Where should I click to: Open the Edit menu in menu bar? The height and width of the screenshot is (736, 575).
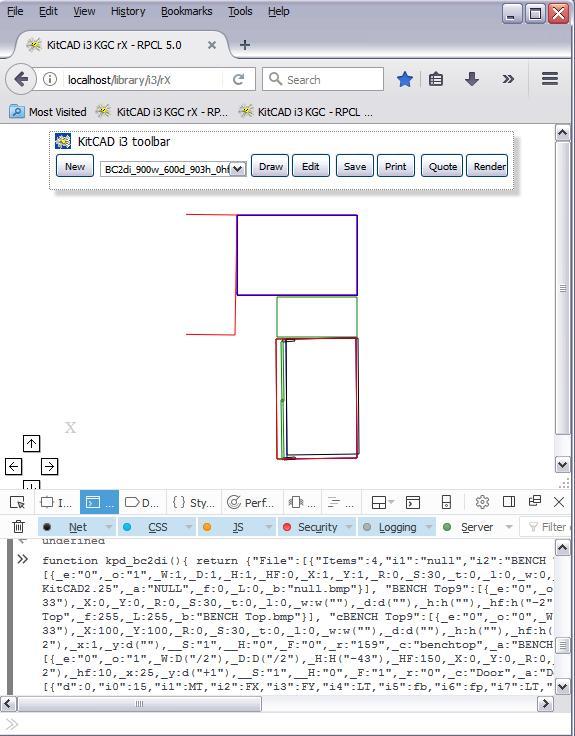pyautogui.click(x=48, y=11)
